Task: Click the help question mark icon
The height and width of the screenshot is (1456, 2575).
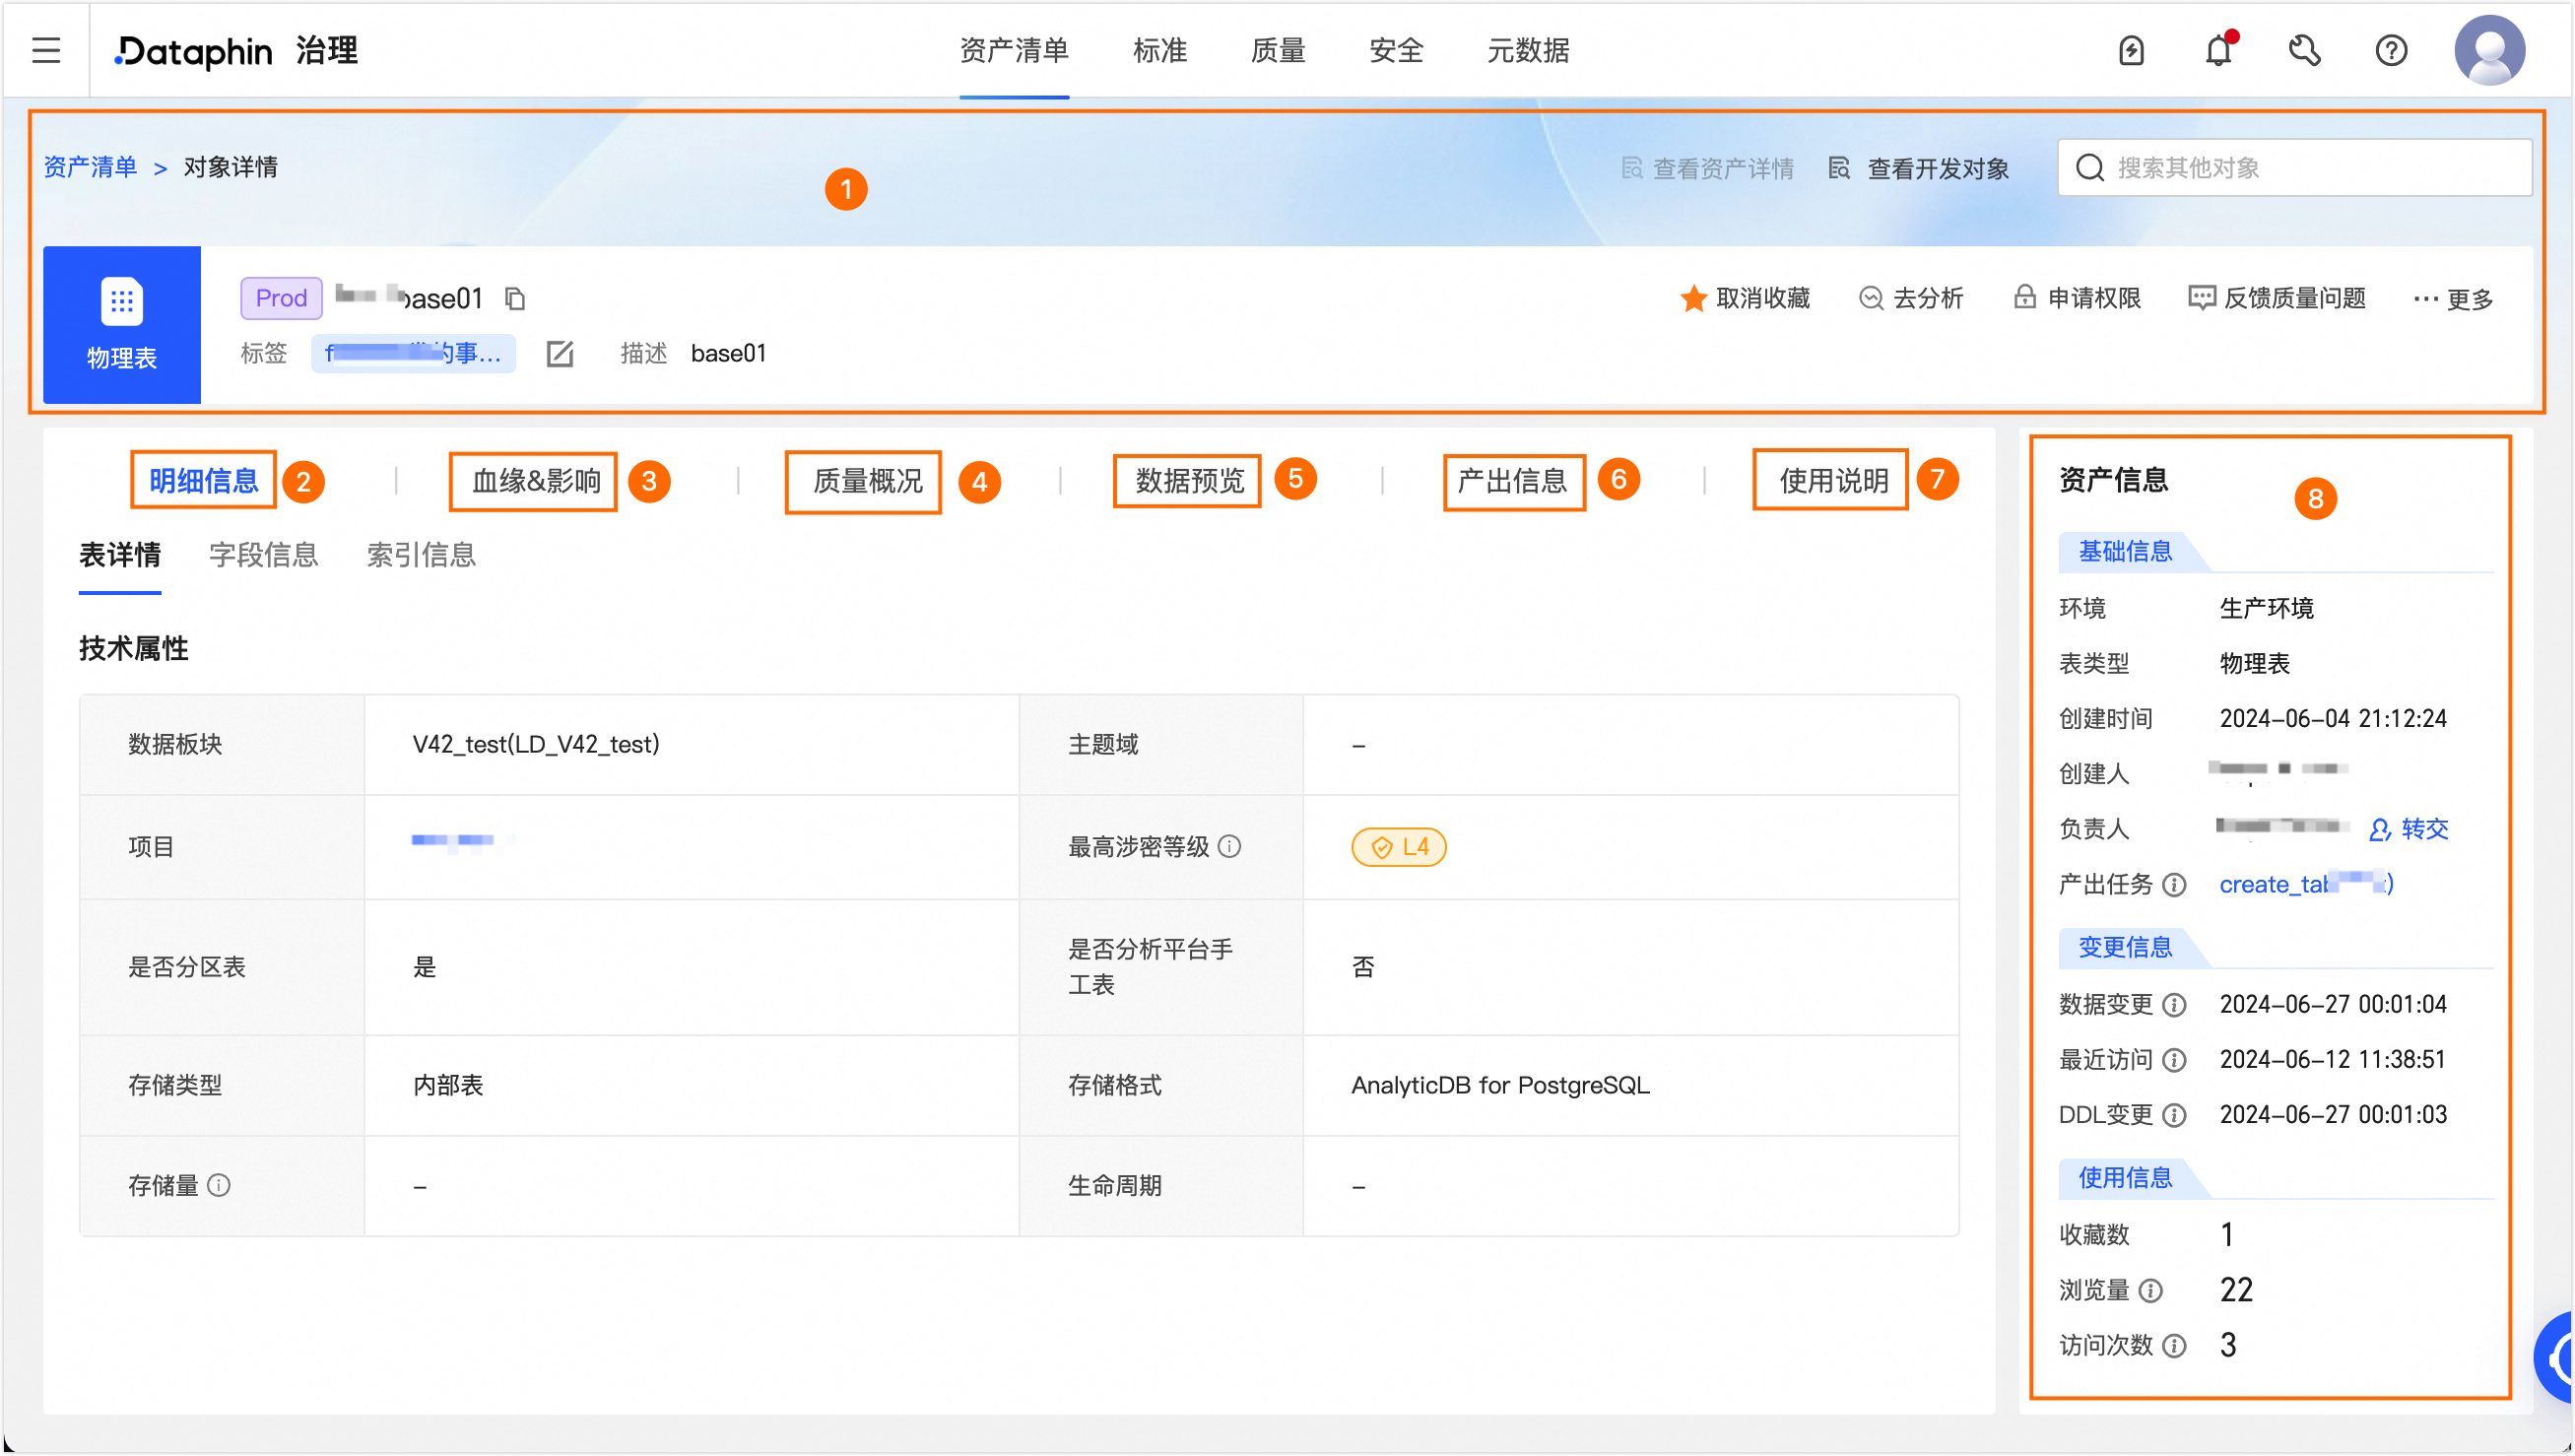Action: point(2391,50)
